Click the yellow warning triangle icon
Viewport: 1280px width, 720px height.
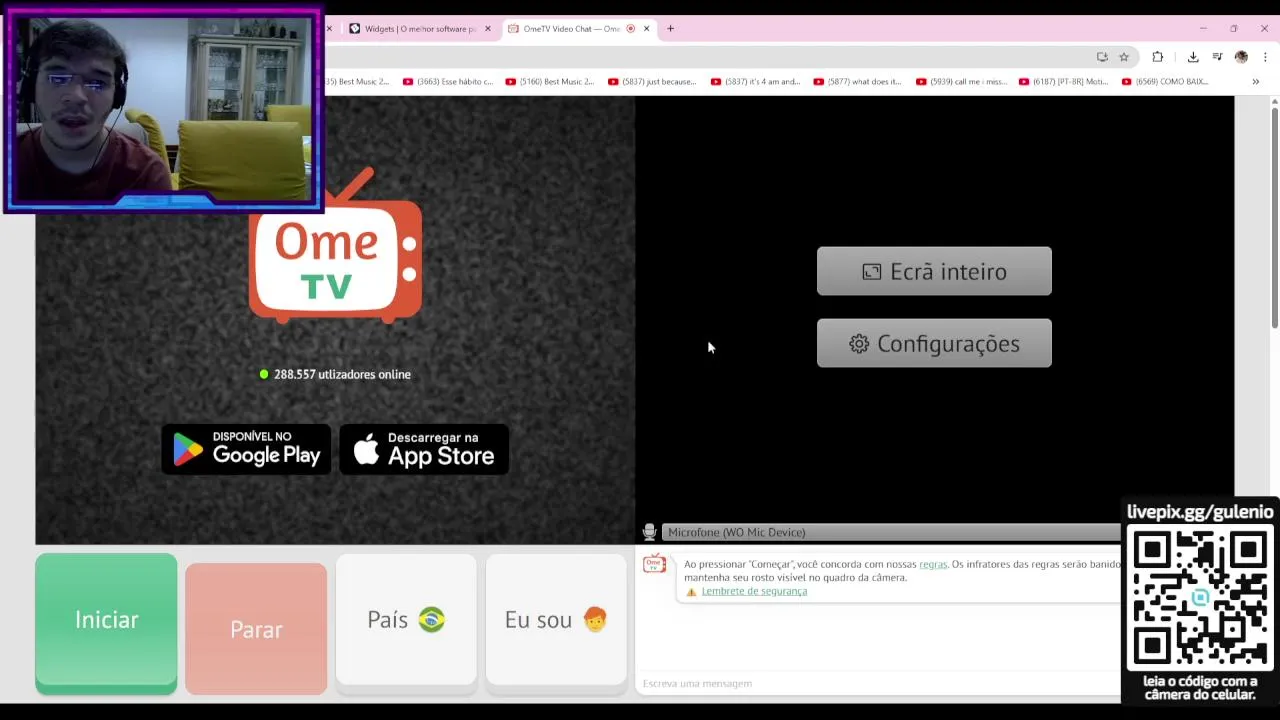[x=691, y=591]
